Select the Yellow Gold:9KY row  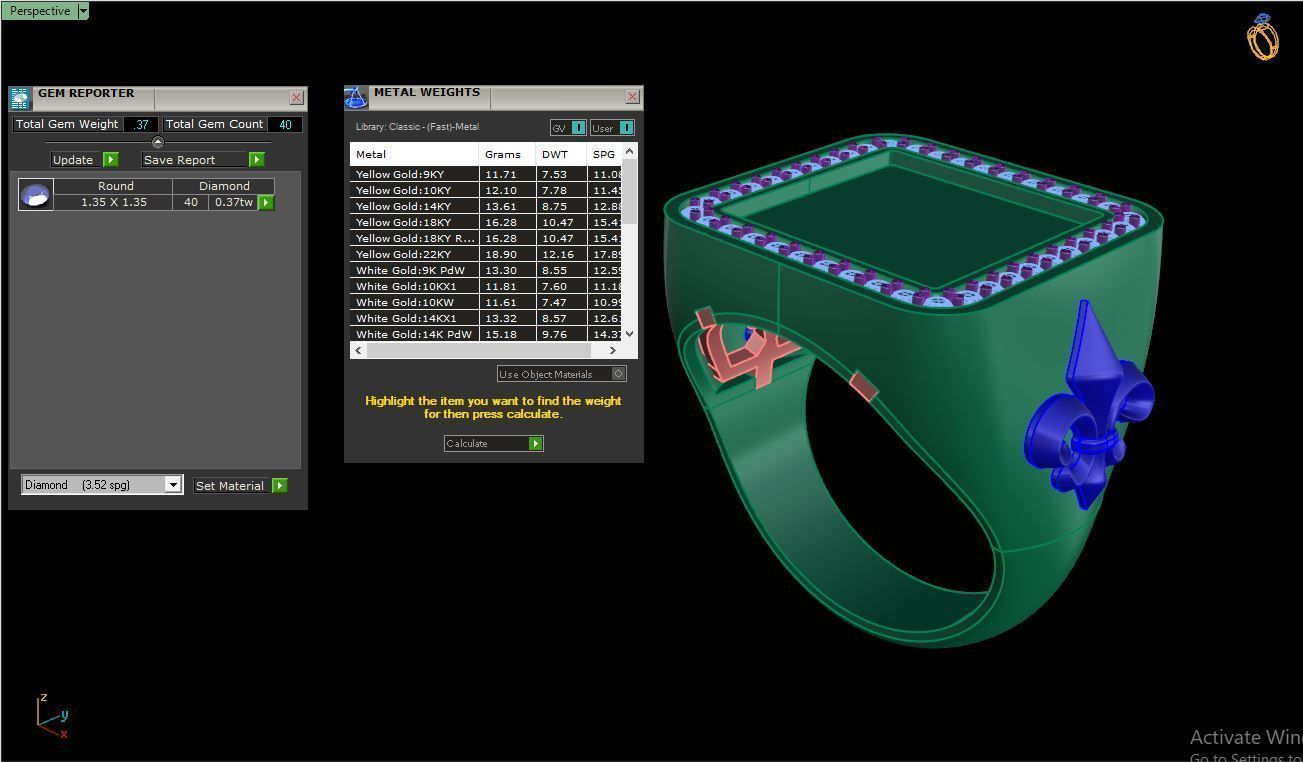(486, 174)
